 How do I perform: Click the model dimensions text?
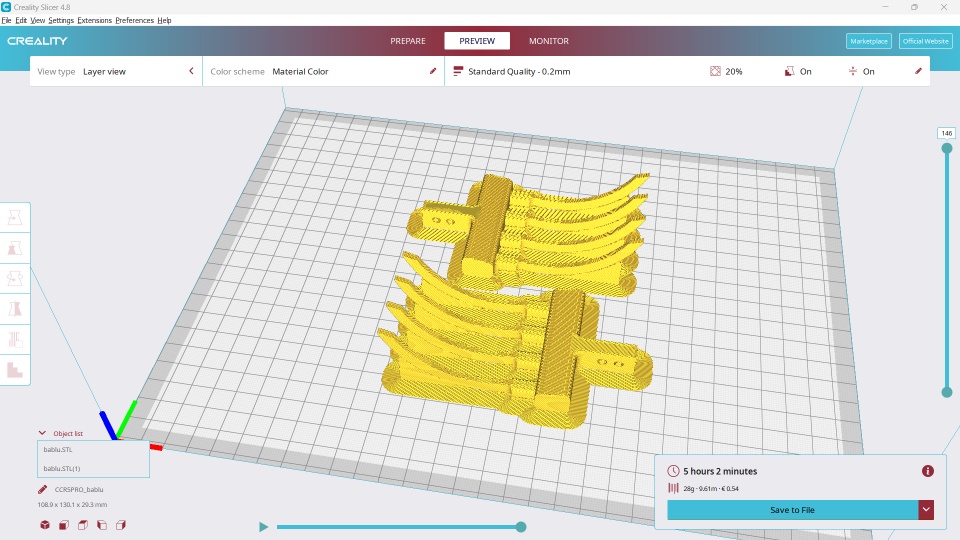(x=72, y=504)
